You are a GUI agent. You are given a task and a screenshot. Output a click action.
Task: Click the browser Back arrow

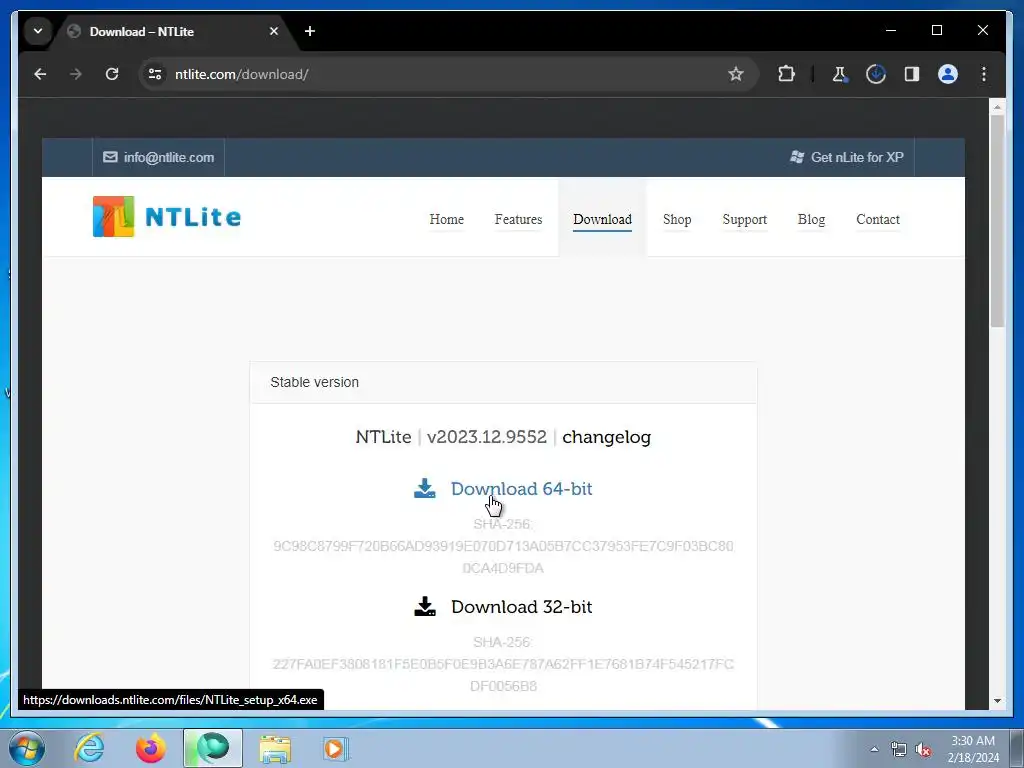[x=40, y=74]
